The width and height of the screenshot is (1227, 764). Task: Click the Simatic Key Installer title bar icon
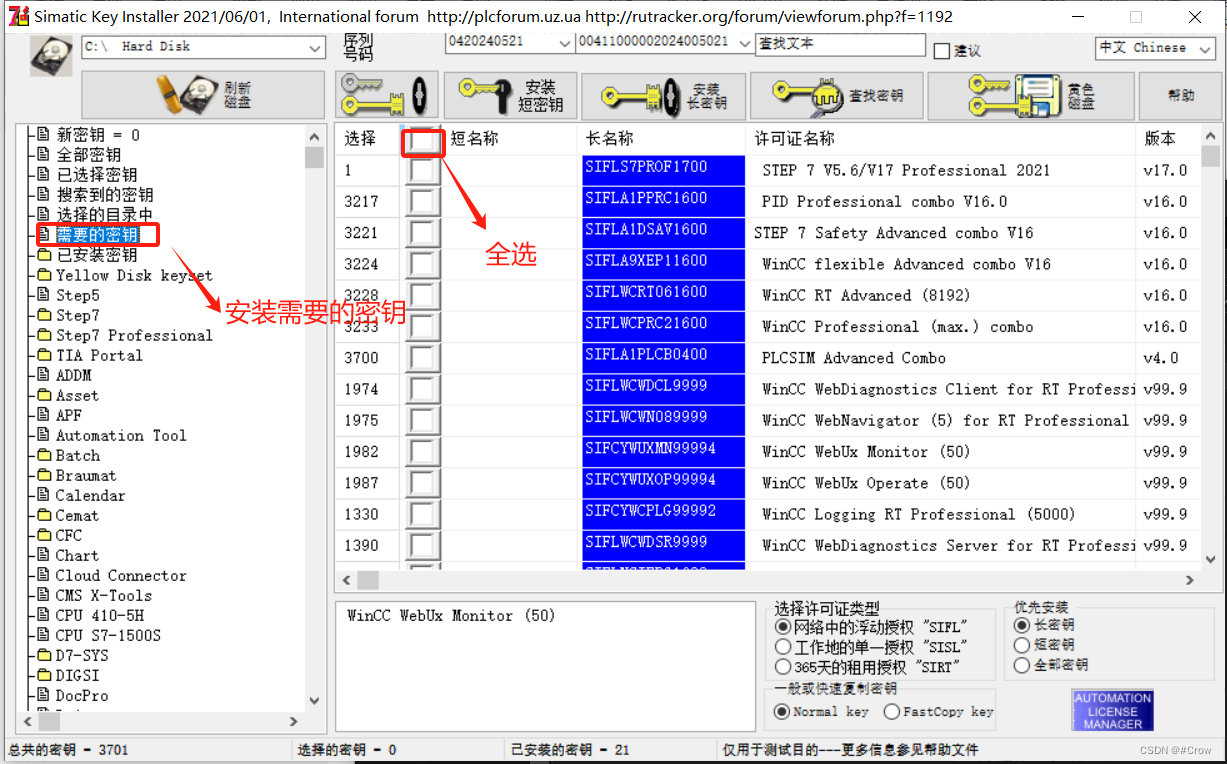[x=18, y=16]
